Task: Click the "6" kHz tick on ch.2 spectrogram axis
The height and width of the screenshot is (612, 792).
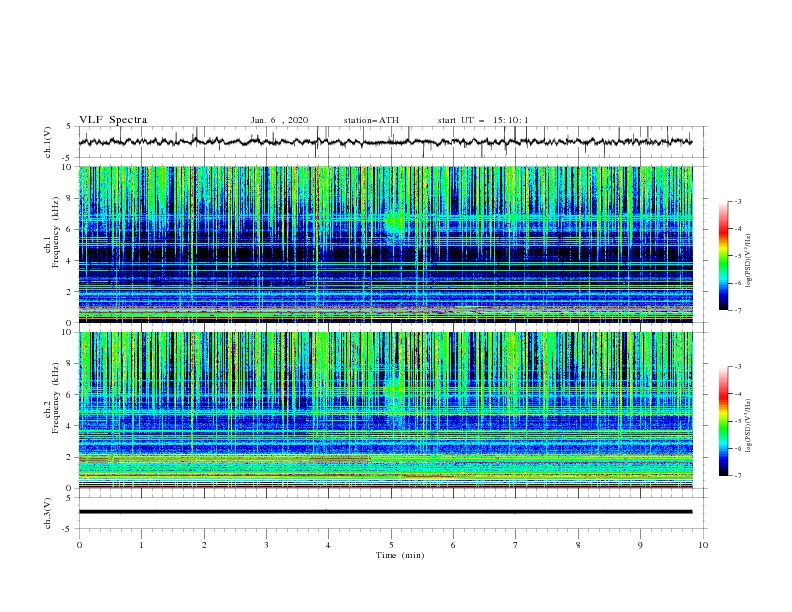Action: (x=69, y=395)
